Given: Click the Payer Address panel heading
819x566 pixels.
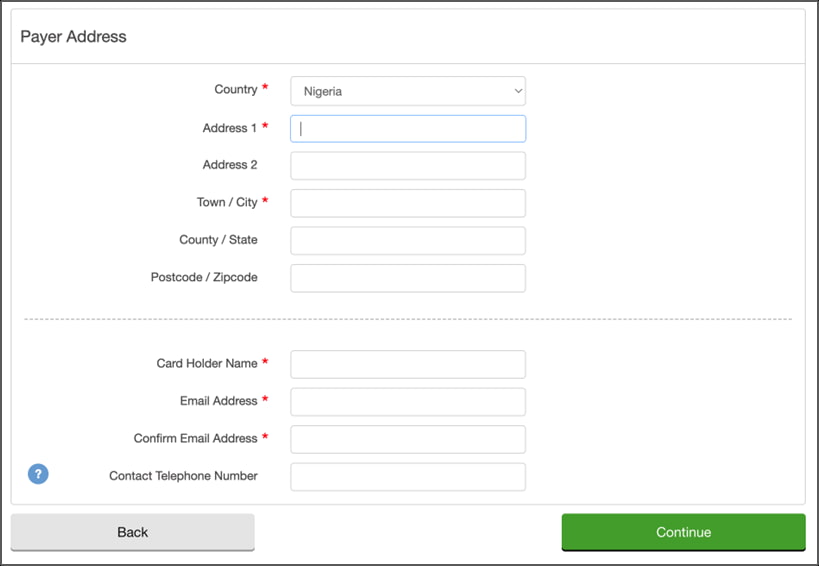Looking at the screenshot, I should point(74,37).
